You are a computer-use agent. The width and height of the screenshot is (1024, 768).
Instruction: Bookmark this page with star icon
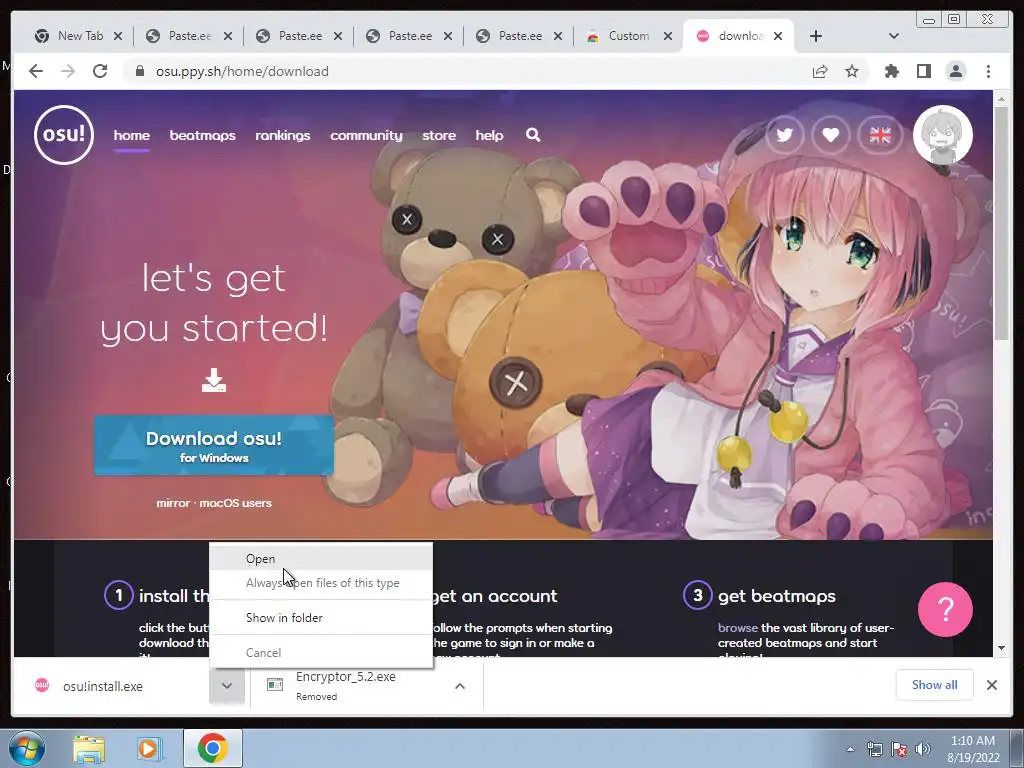852,71
